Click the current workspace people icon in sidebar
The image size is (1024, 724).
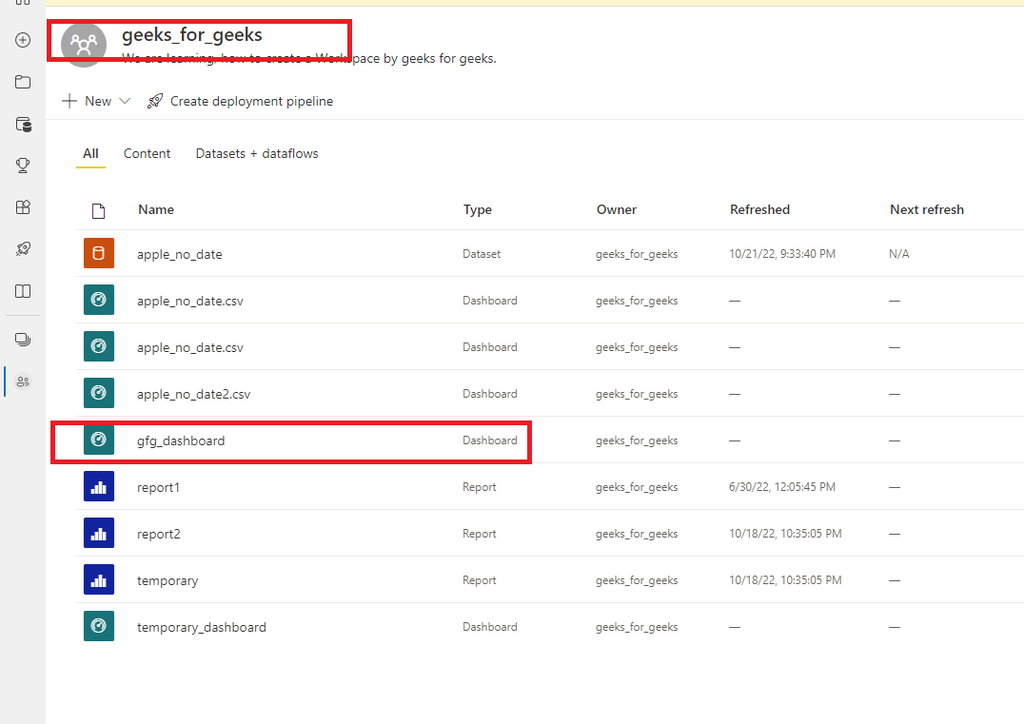[x=23, y=381]
